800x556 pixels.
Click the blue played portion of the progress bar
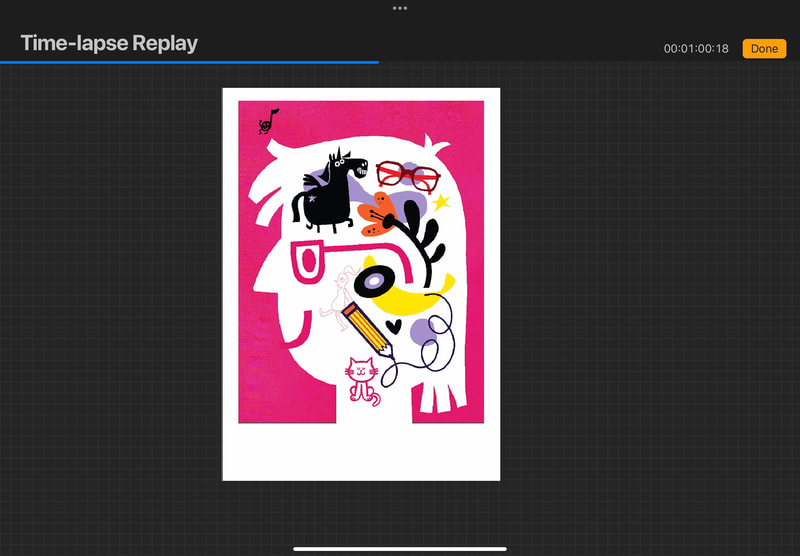click(190, 61)
